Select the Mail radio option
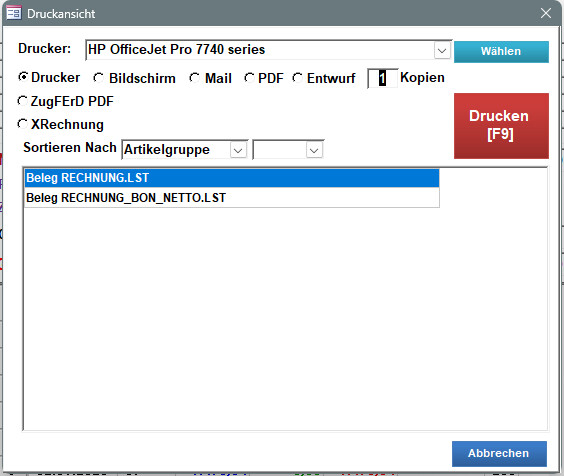 194,78
